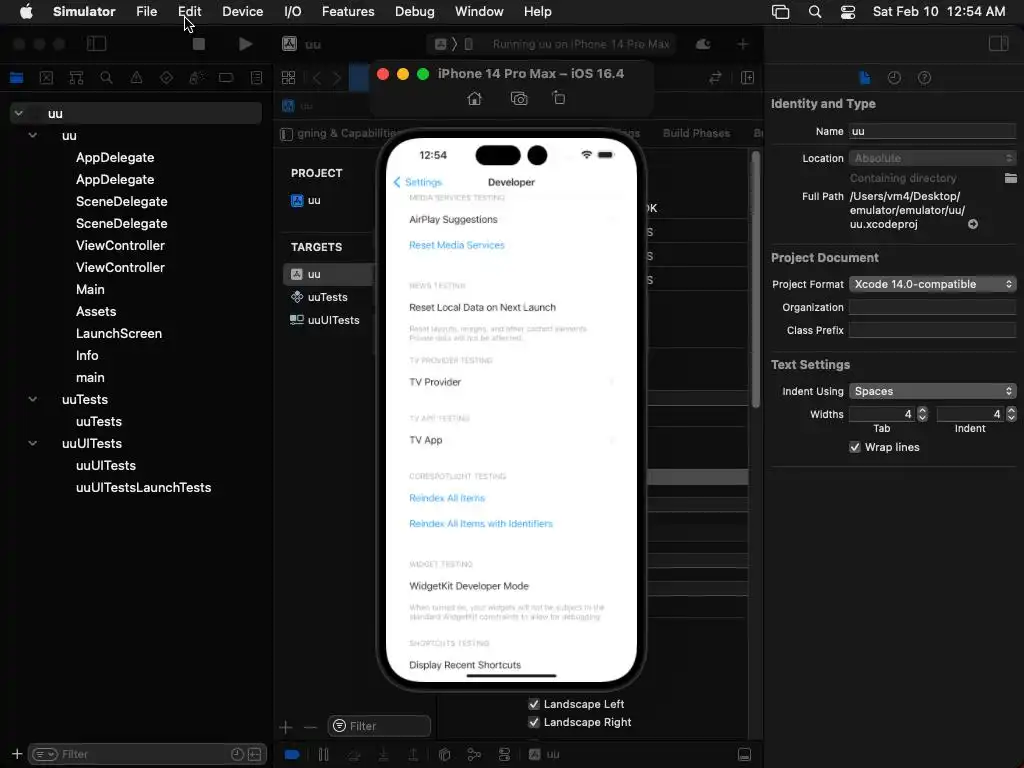1024x768 pixels.
Task: Open the Location dropdown
Action: click(932, 158)
